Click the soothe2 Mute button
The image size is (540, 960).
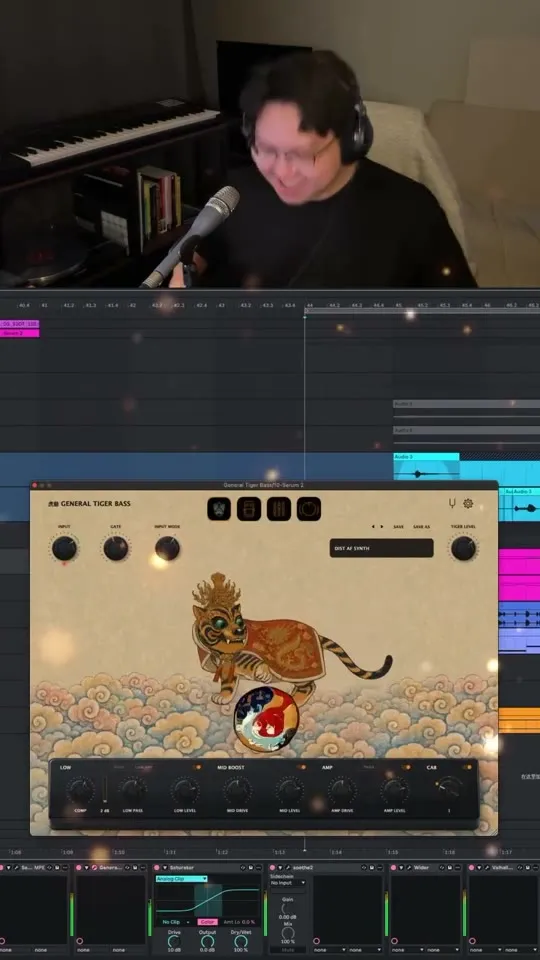288,950
